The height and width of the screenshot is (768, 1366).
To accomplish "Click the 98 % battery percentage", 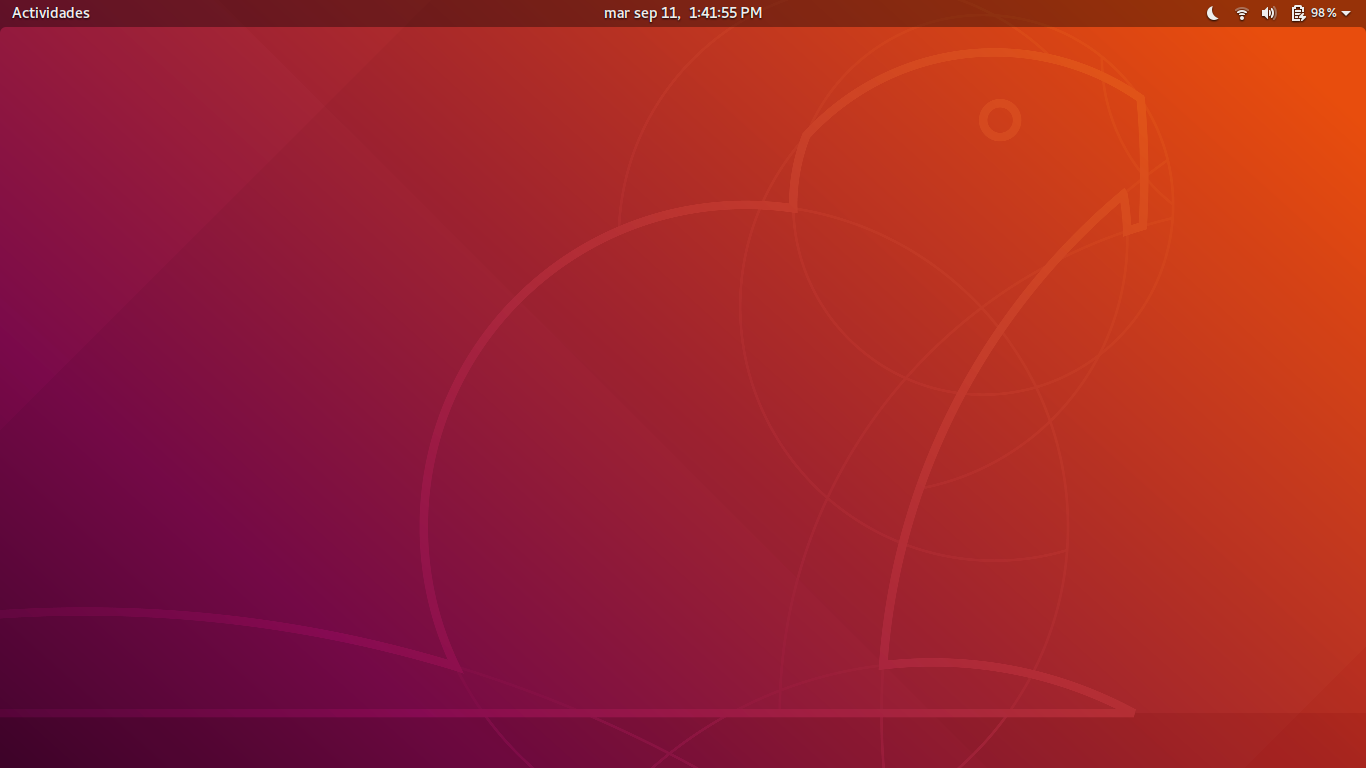I will [1324, 13].
